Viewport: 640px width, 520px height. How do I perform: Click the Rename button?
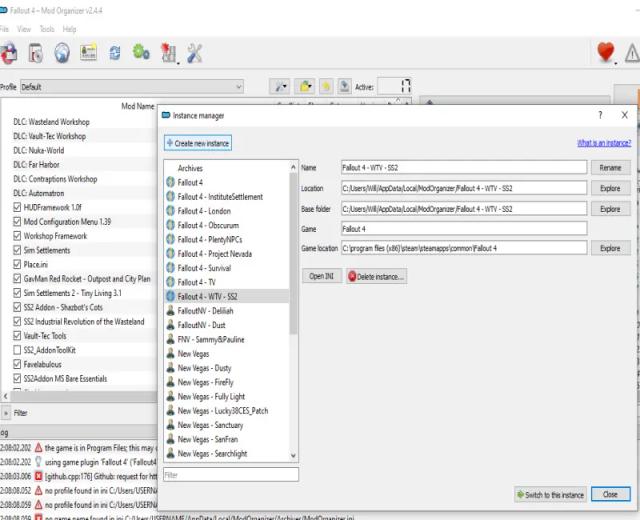point(611,168)
